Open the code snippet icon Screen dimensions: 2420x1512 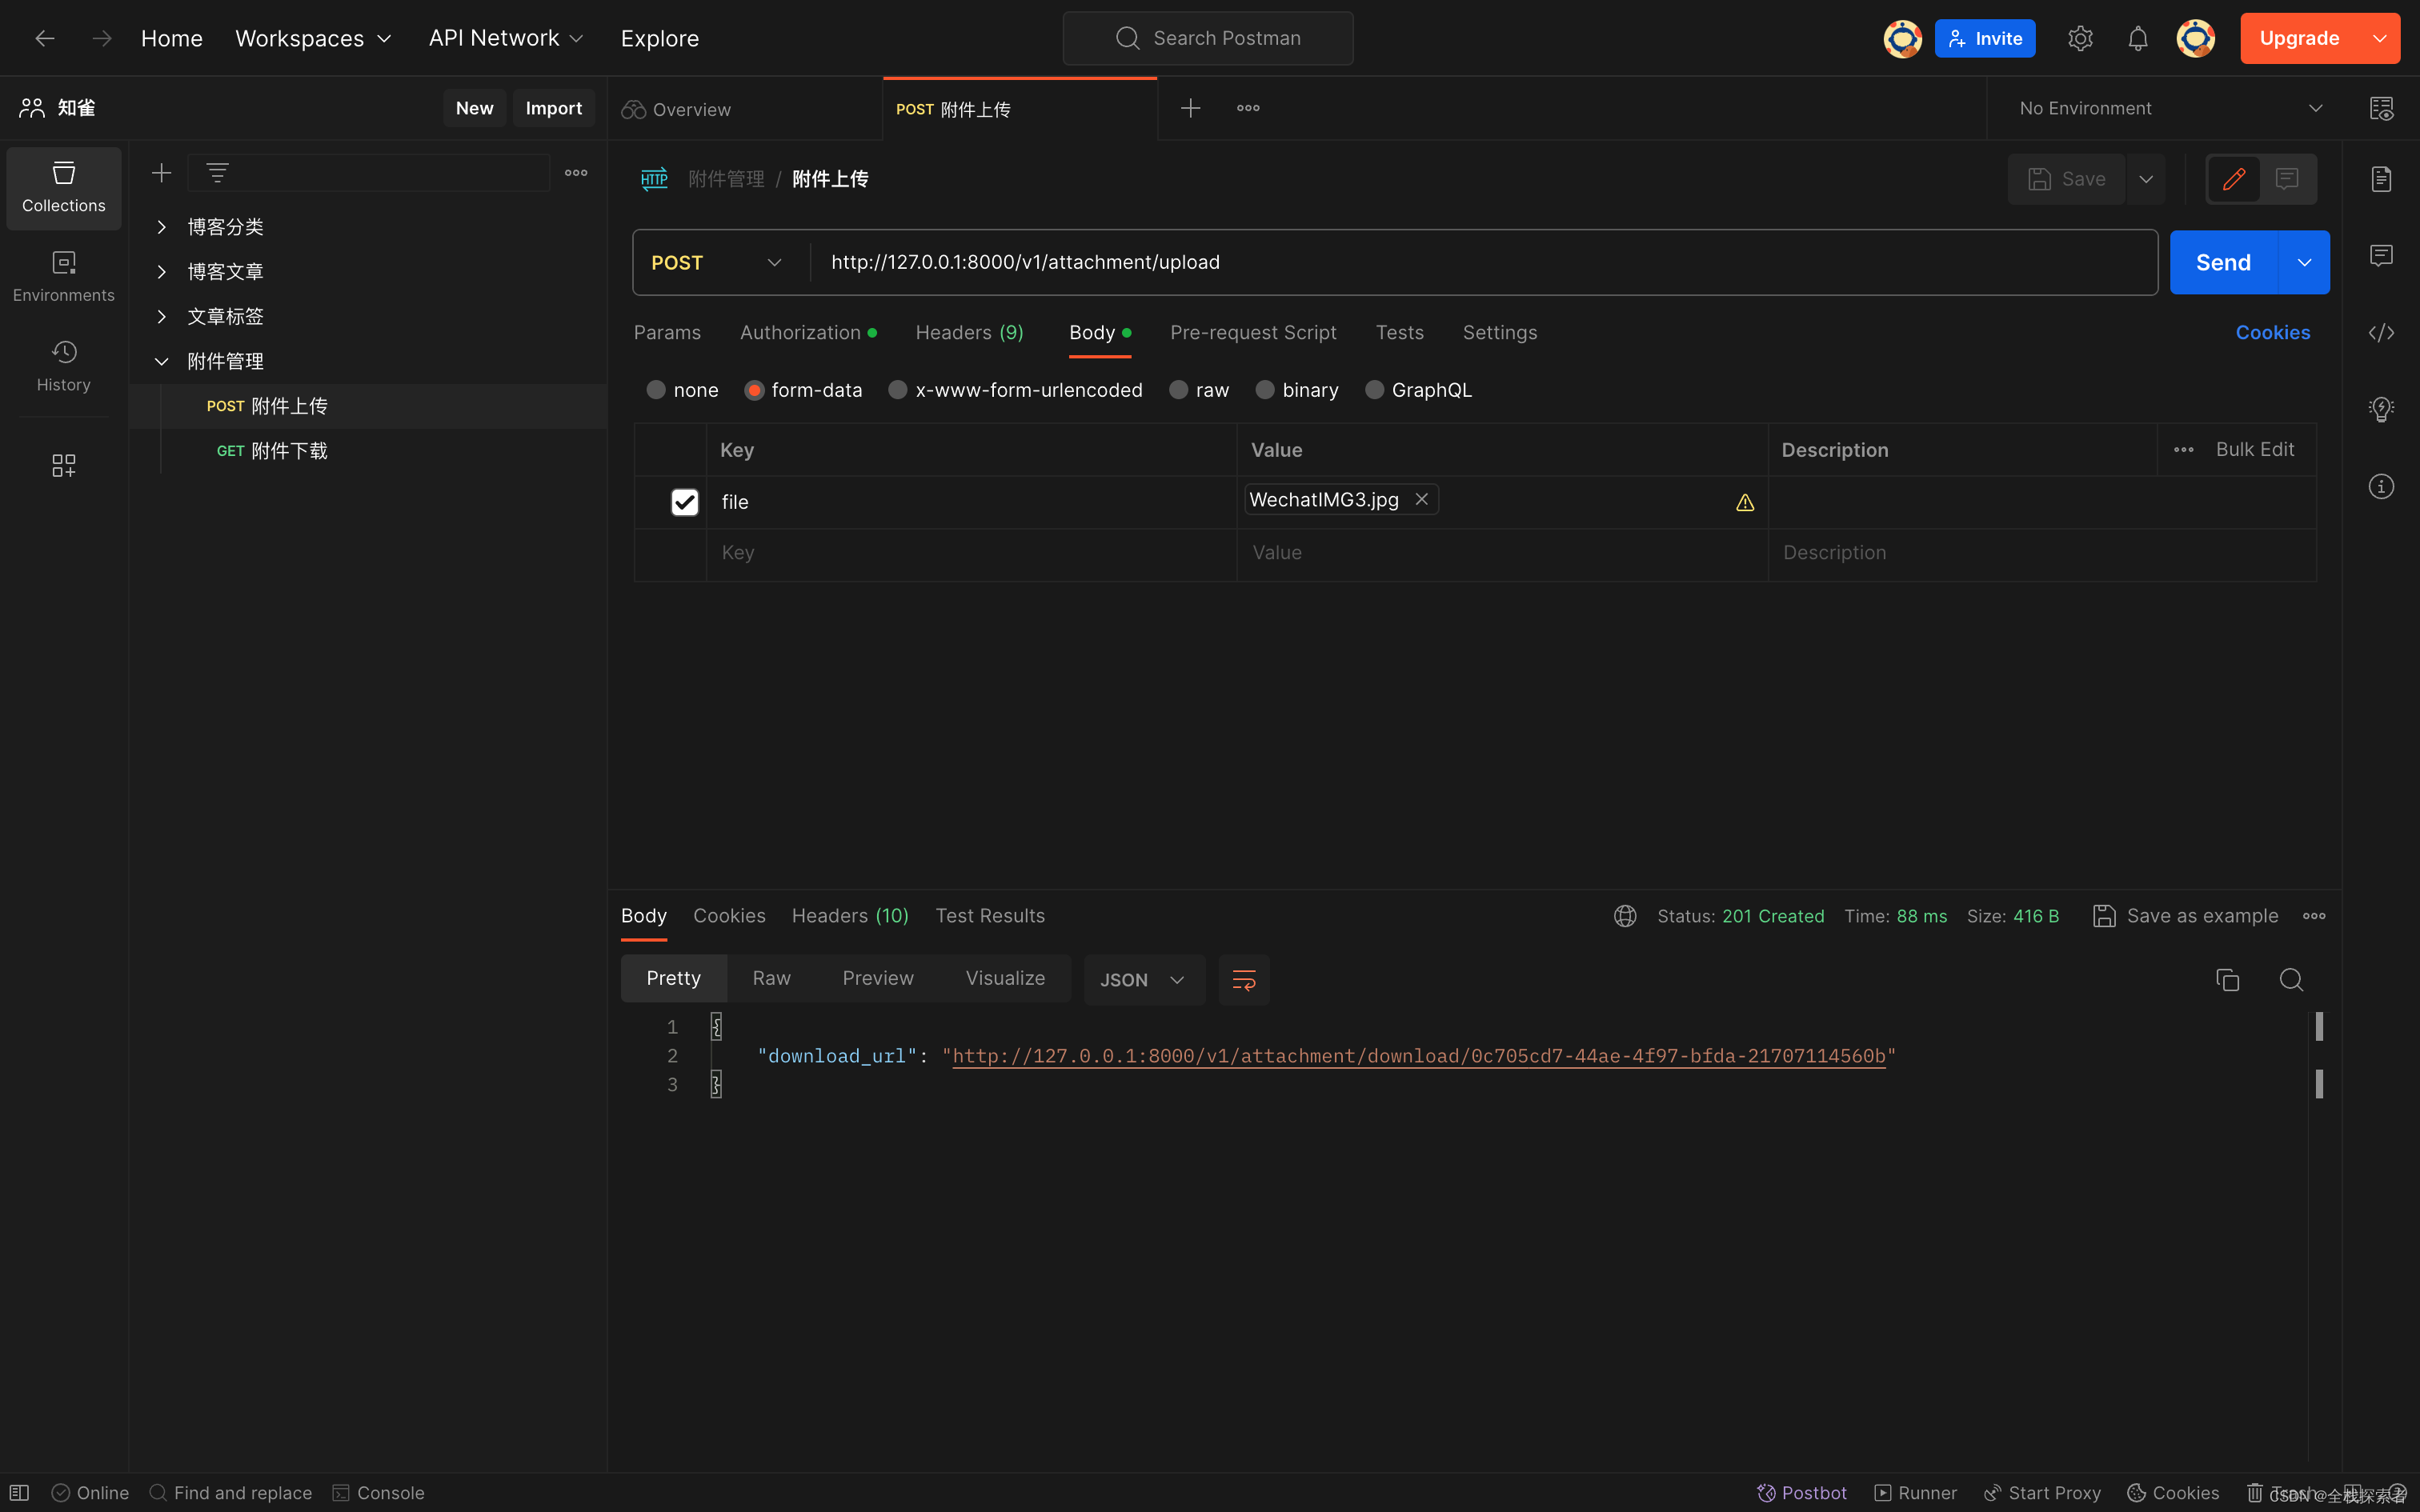[x=2381, y=333]
